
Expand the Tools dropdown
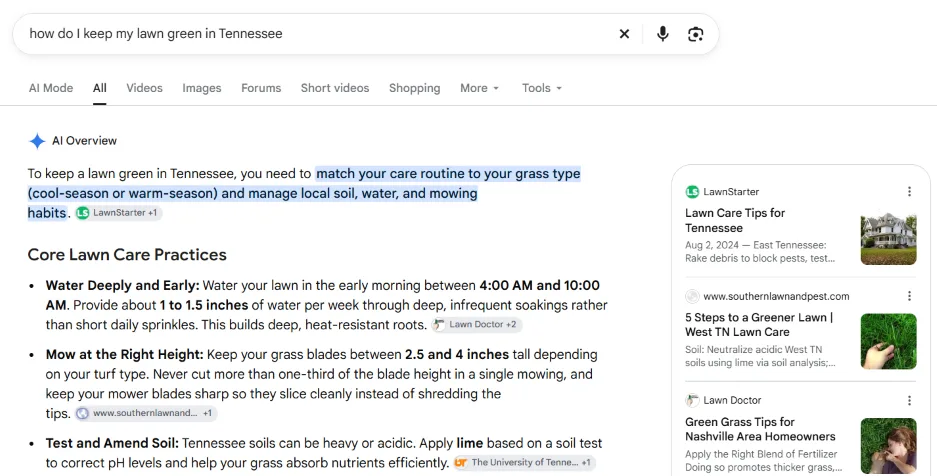tap(541, 88)
